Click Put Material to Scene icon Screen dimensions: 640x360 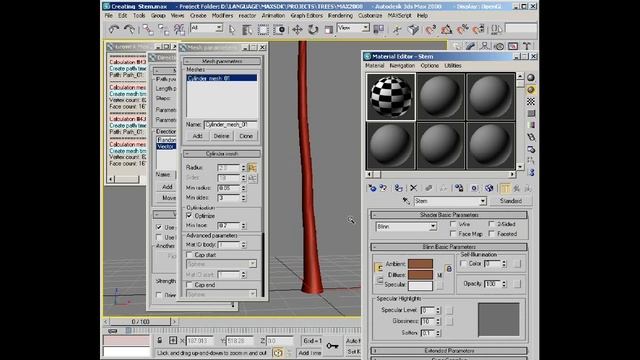(383, 188)
